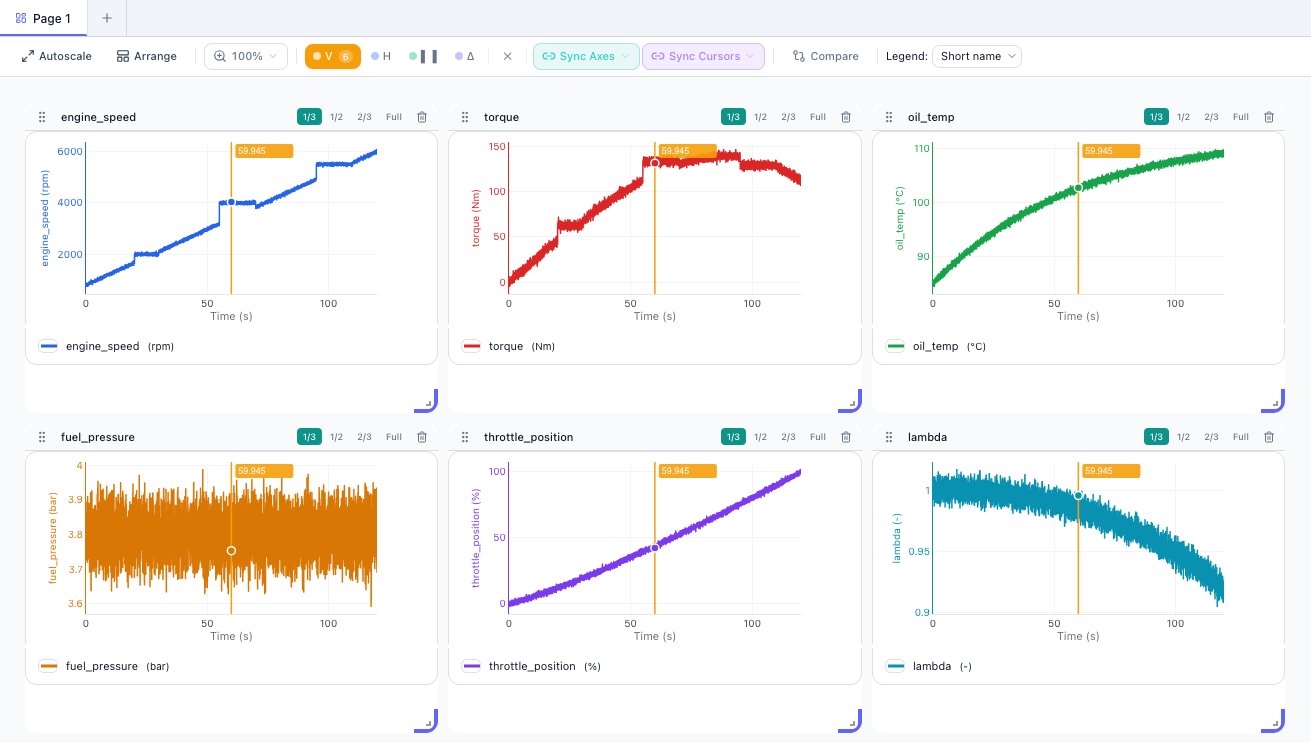Viewport: 1311px width, 743px height.
Task: Open the zoom level 100% dropdown
Action: tap(245, 56)
